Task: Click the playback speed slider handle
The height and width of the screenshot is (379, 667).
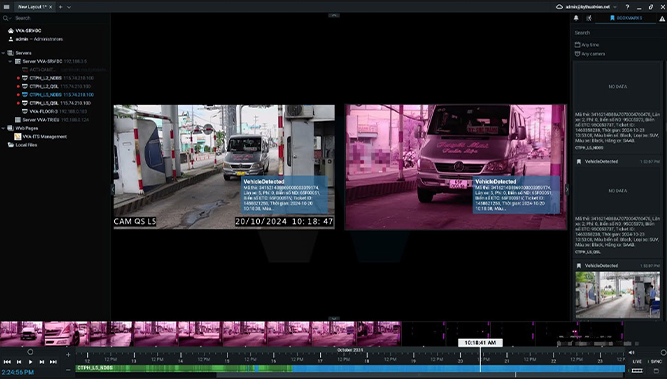Action: (30, 352)
